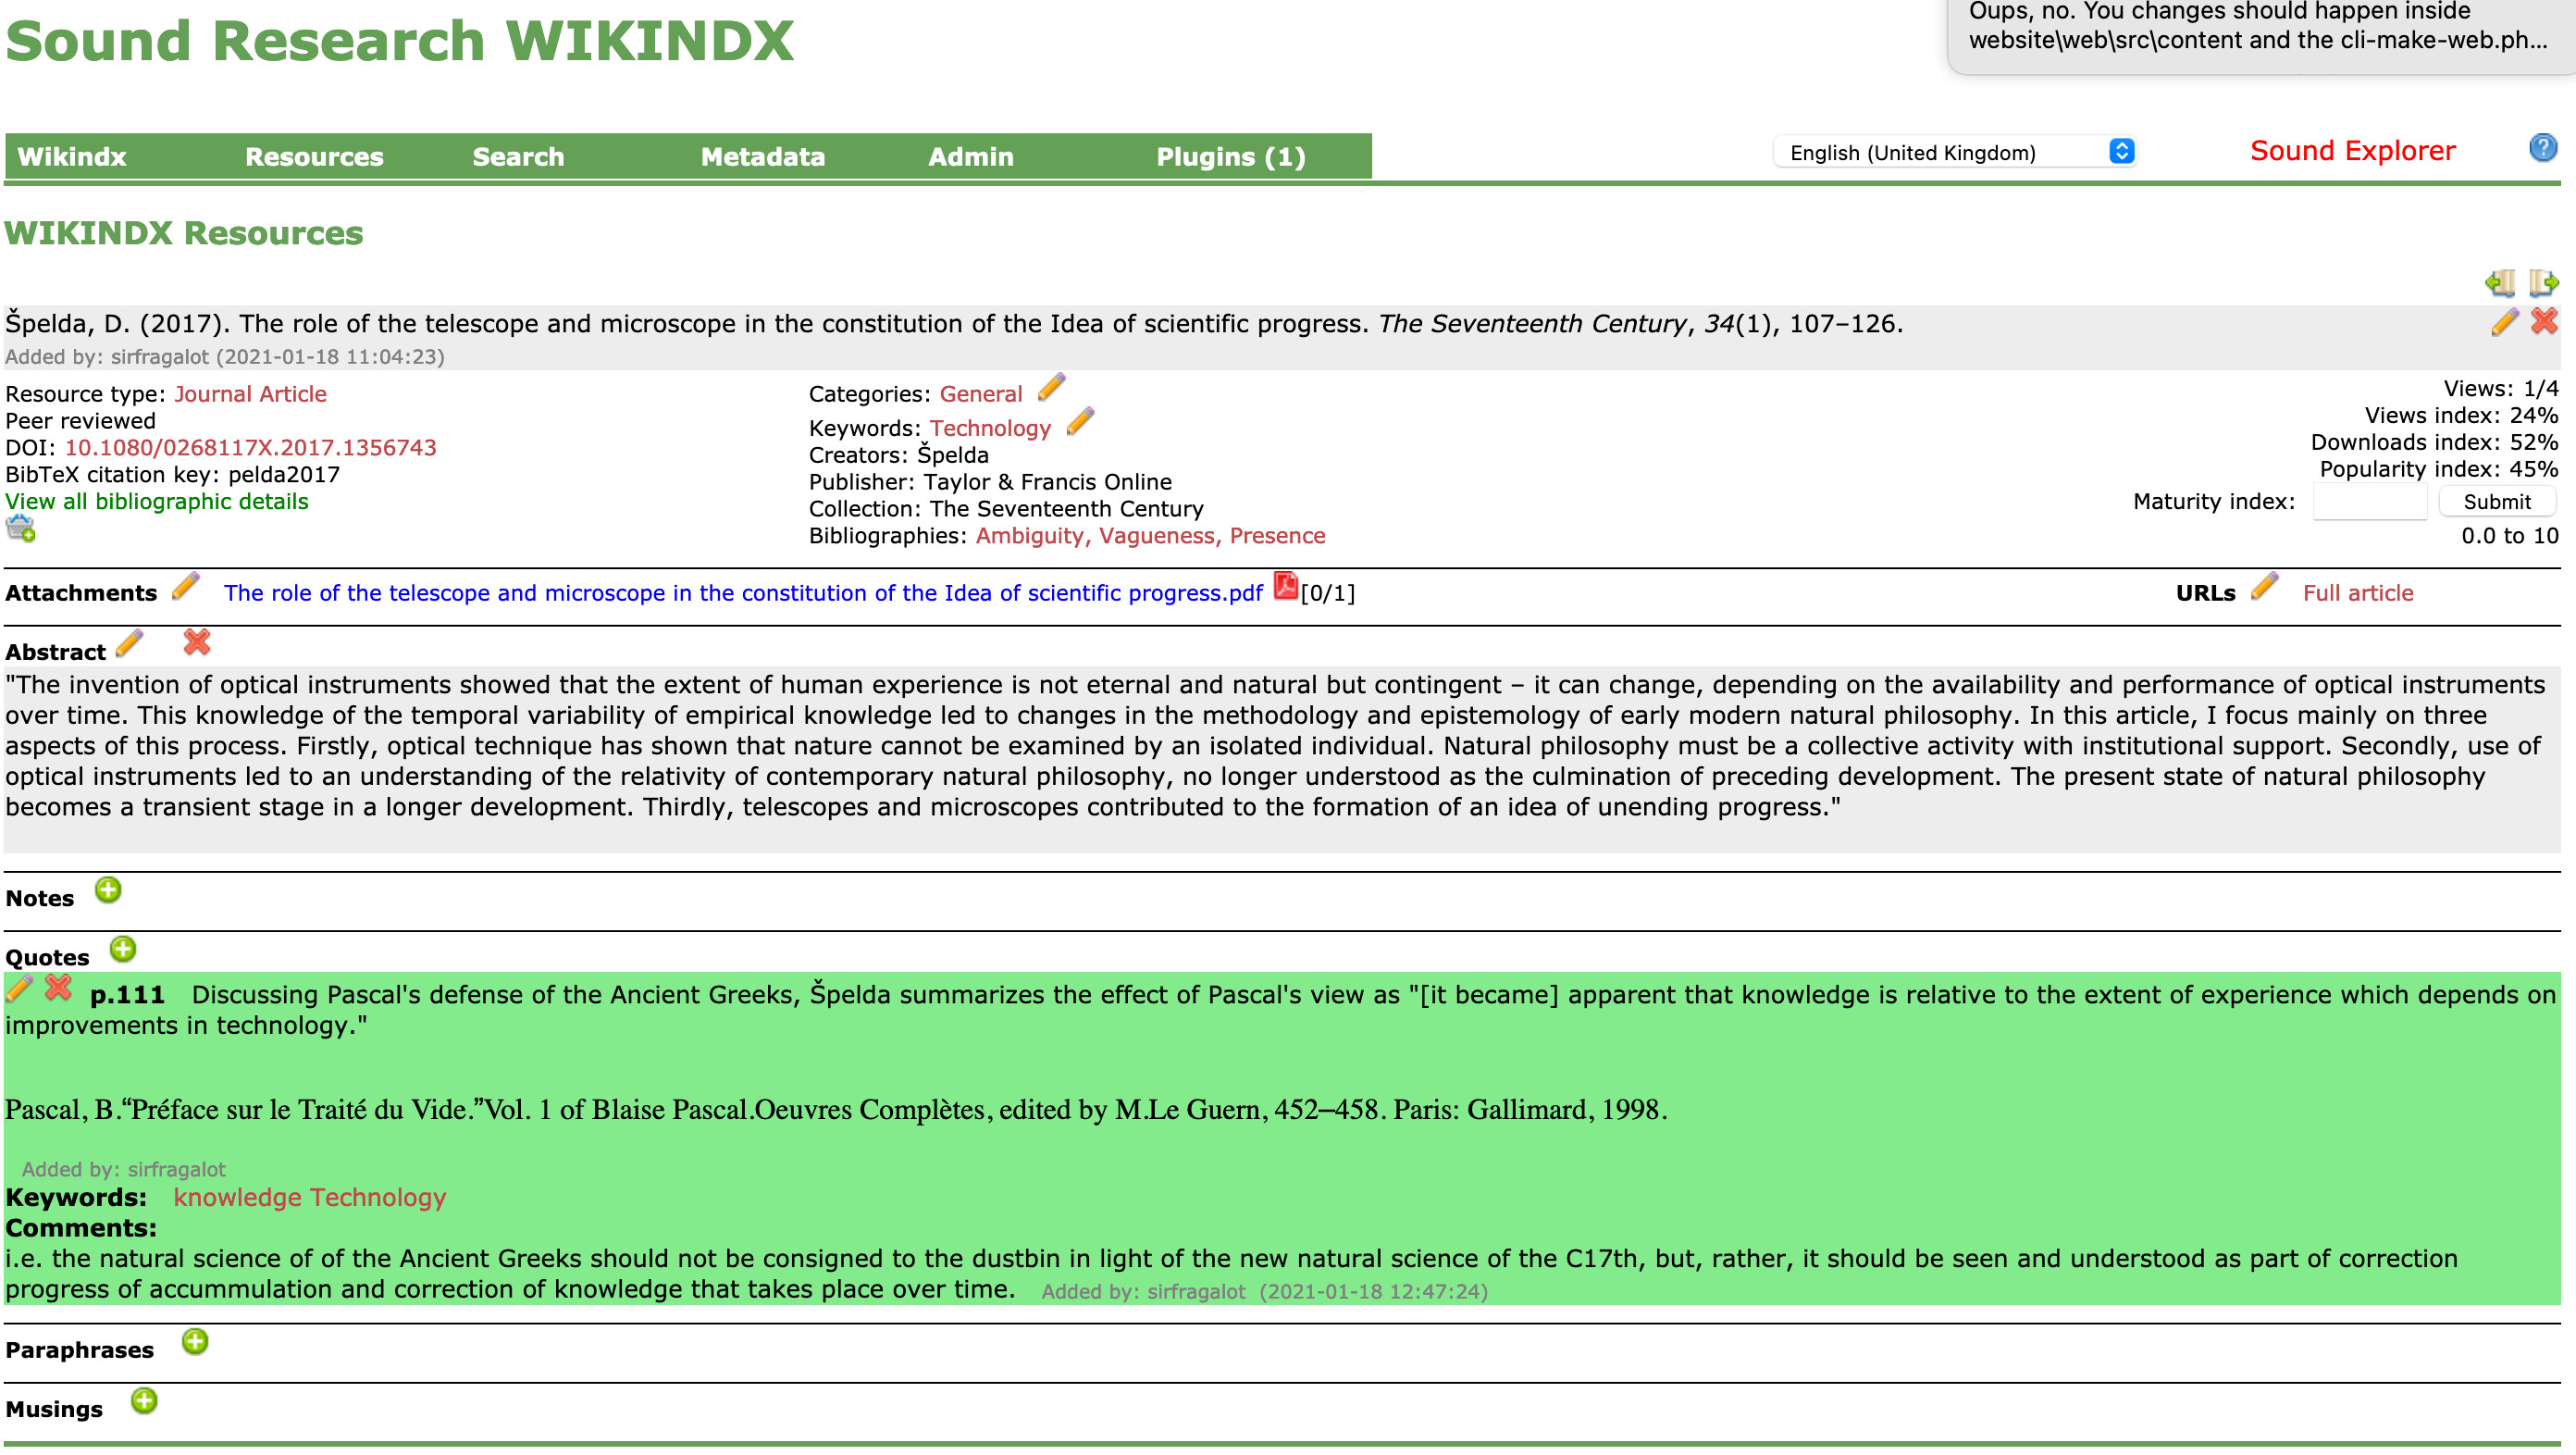Click the add Notes plus icon
This screenshot has height=1455, width=2576.
[x=108, y=890]
